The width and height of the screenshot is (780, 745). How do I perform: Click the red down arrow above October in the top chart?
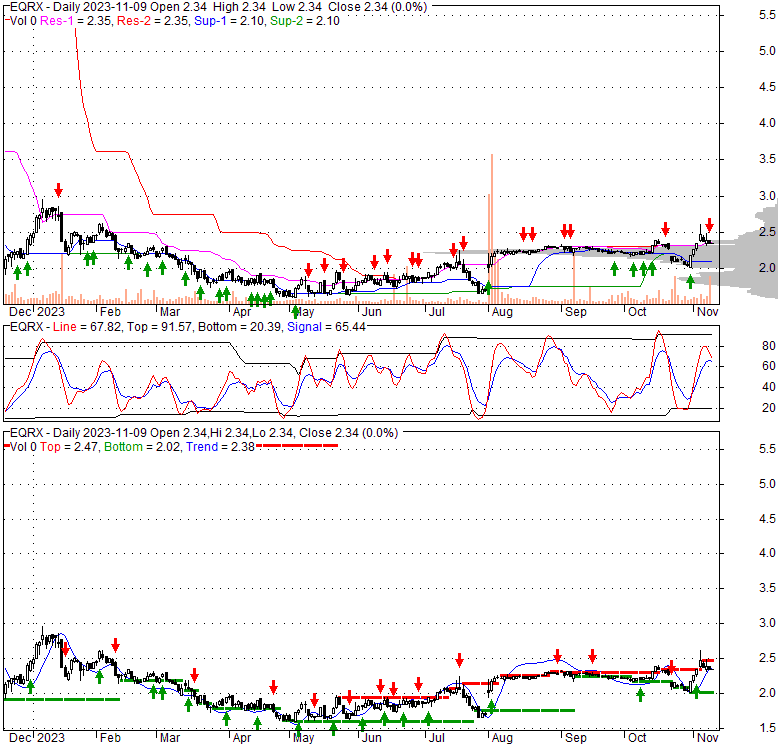pos(665,229)
